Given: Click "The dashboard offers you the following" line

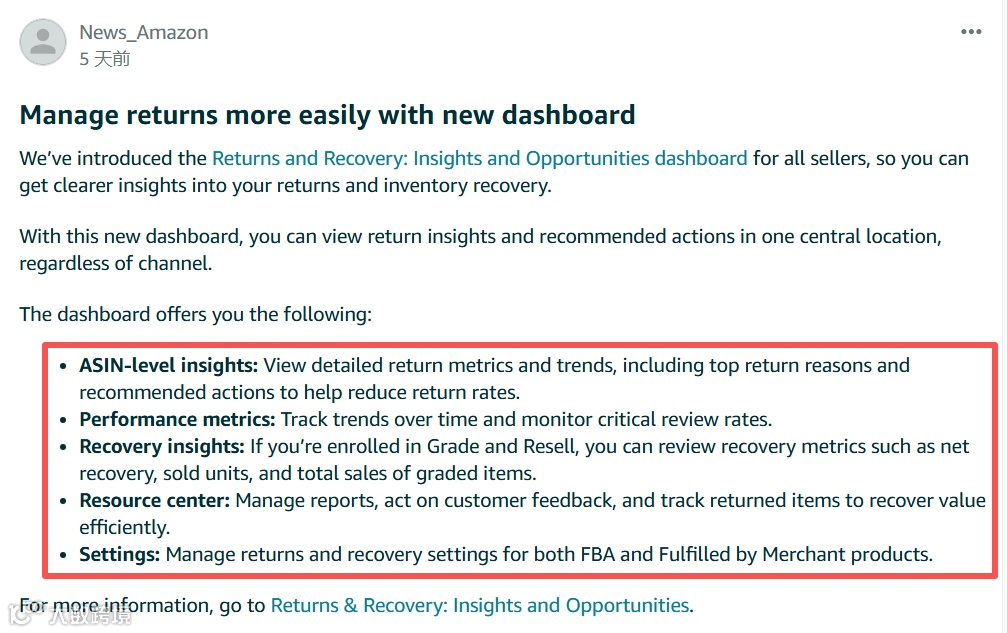Looking at the screenshot, I should (x=195, y=314).
